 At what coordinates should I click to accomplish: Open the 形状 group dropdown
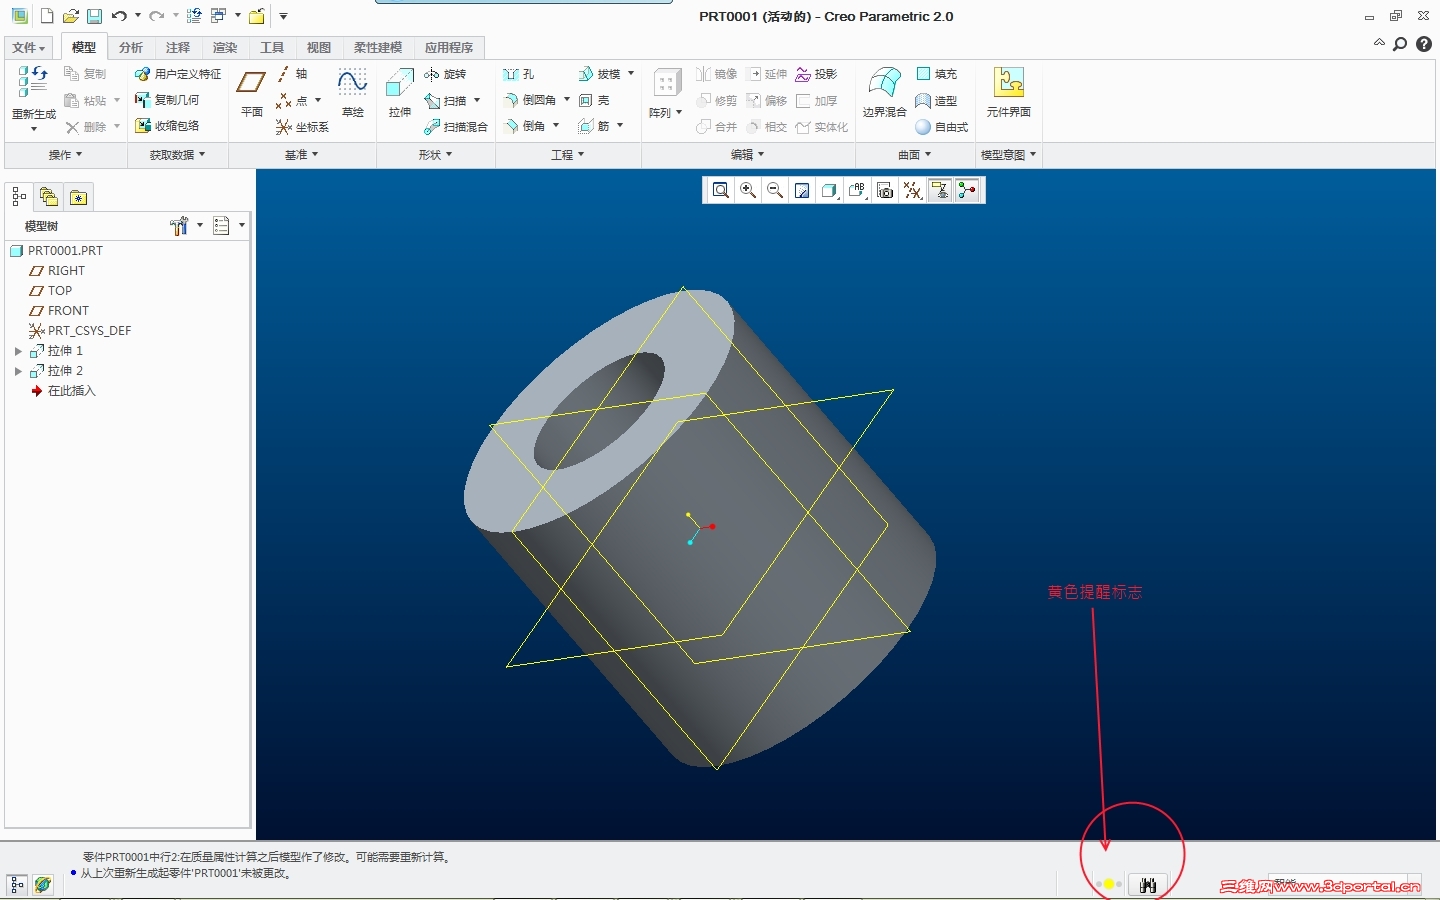tap(435, 155)
